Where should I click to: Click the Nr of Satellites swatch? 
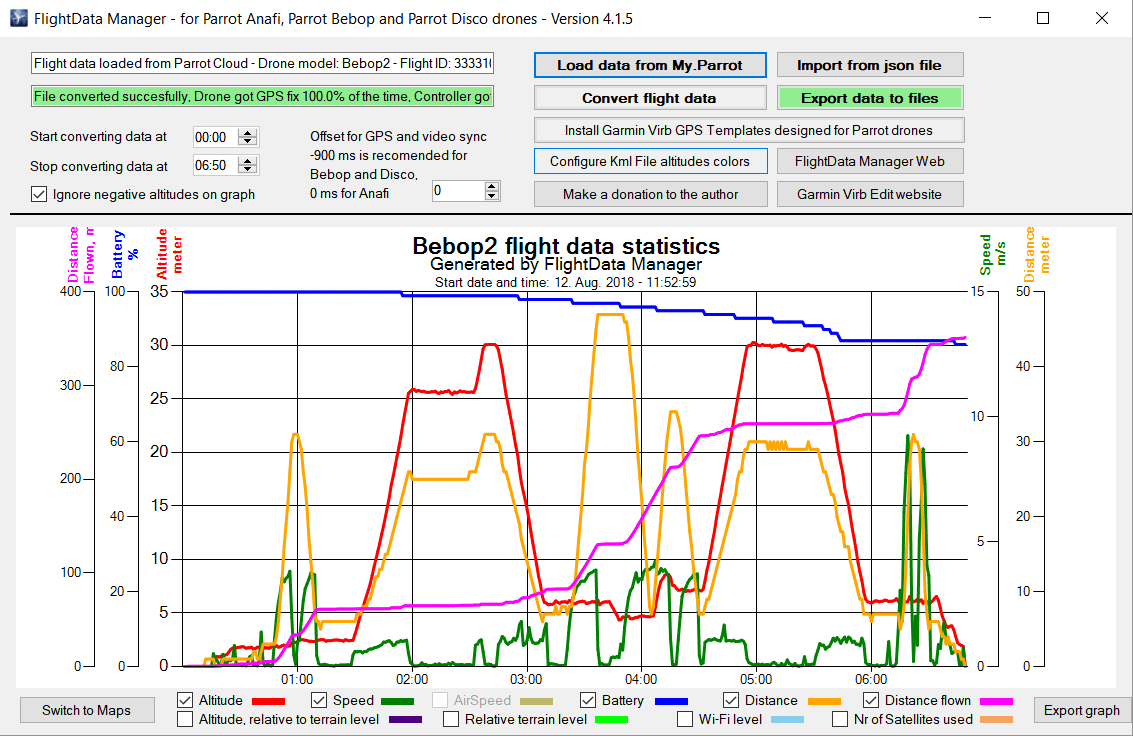[x=996, y=719]
